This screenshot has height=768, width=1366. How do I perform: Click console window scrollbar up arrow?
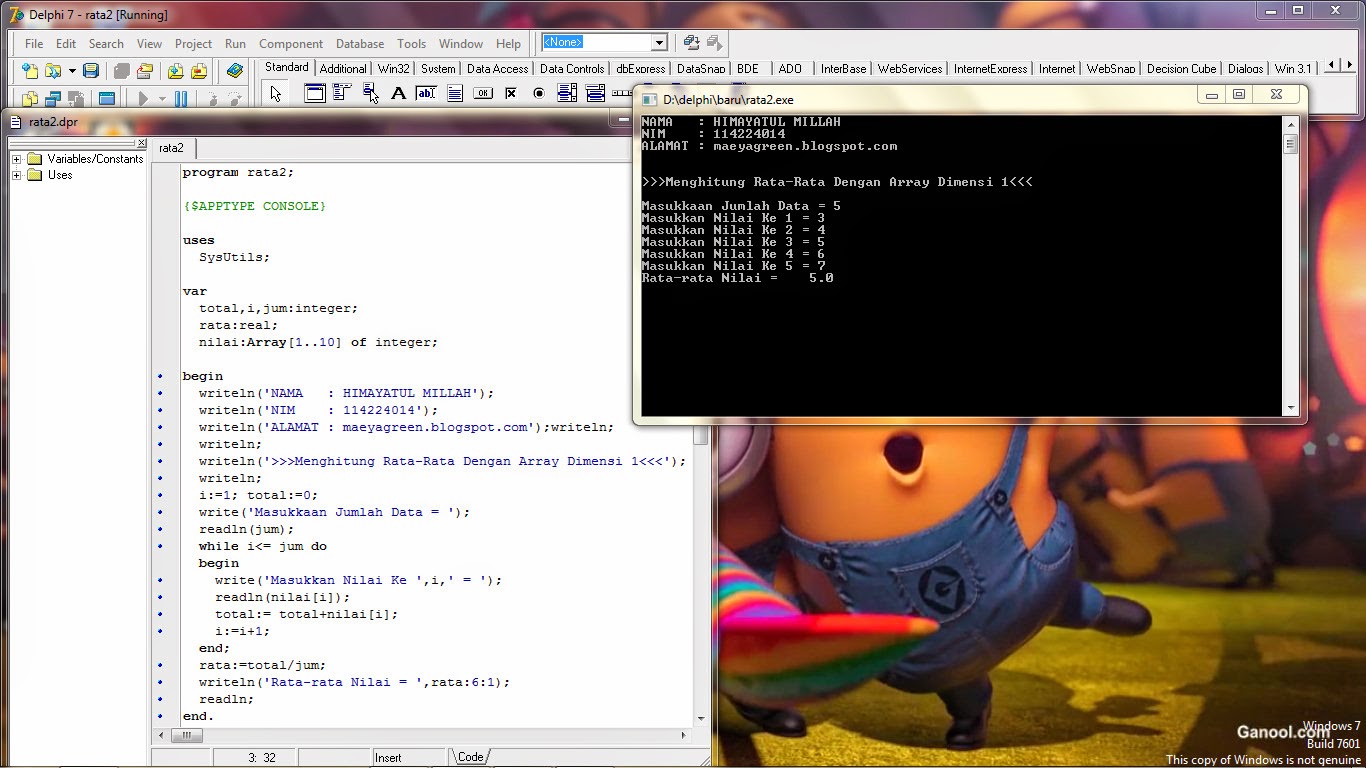tap(1291, 124)
